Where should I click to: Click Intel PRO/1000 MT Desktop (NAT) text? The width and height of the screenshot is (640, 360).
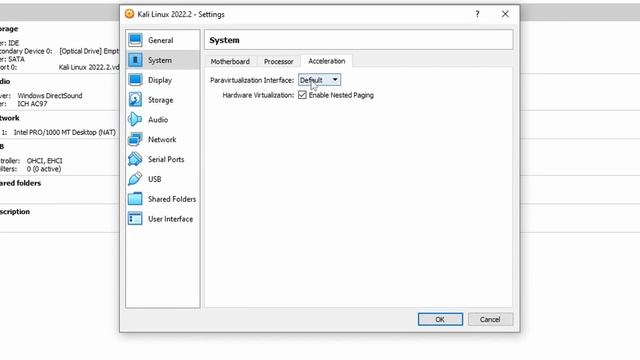tap(64, 132)
